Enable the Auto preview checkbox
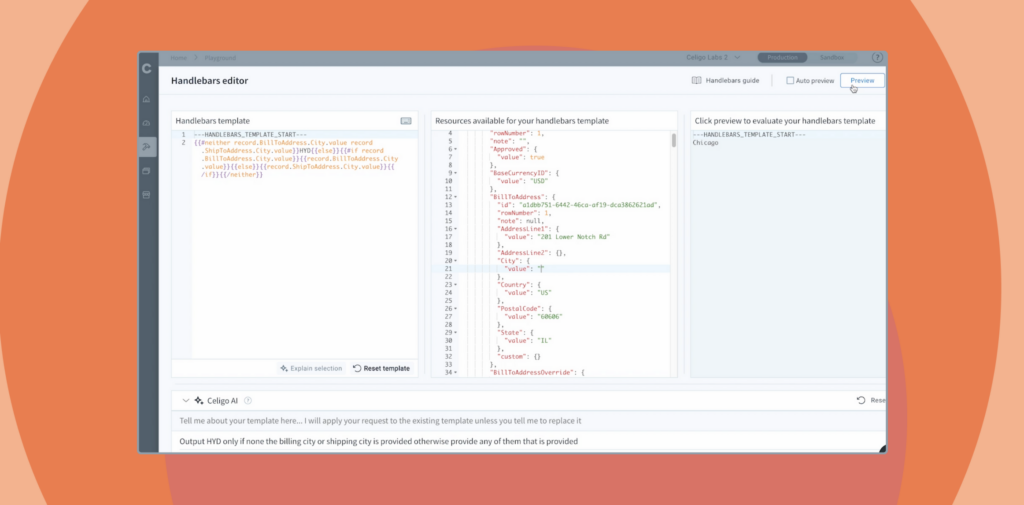The width and height of the screenshot is (1024, 505). pyautogui.click(x=790, y=81)
